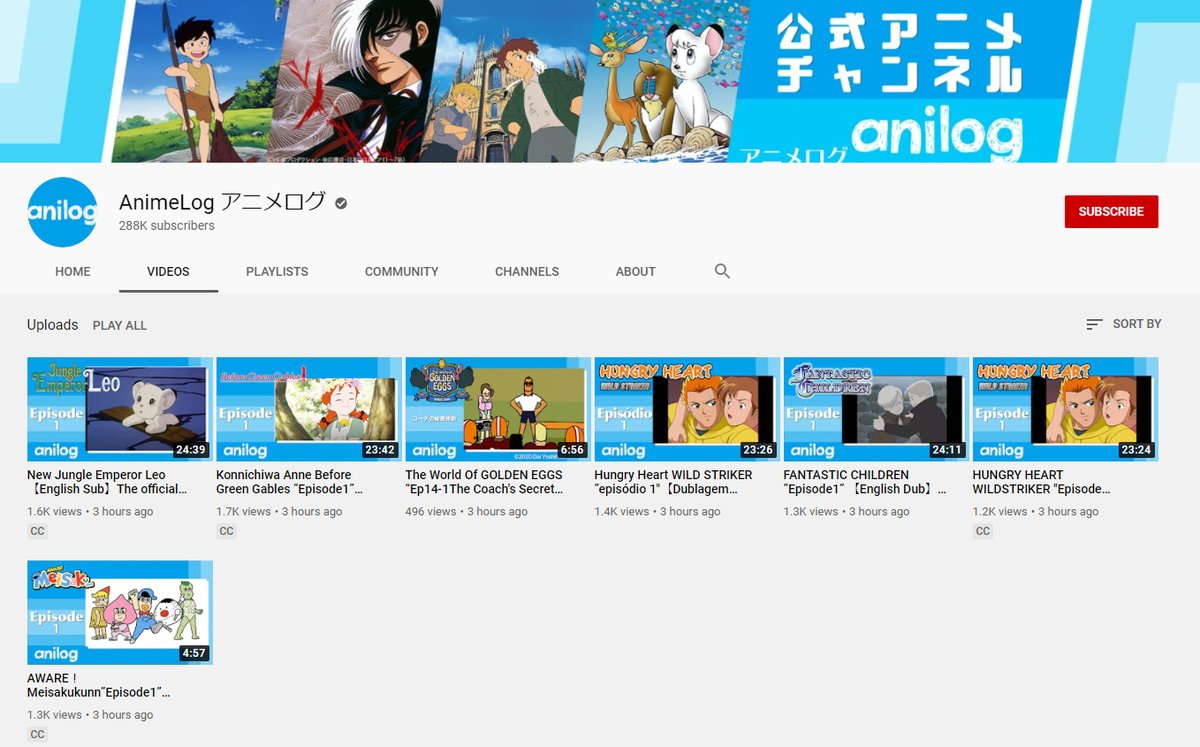Open Hungry Heart WILD STRIKER episódio 1 title
Screen dimensions: 1200x747
(x=673, y=482)
